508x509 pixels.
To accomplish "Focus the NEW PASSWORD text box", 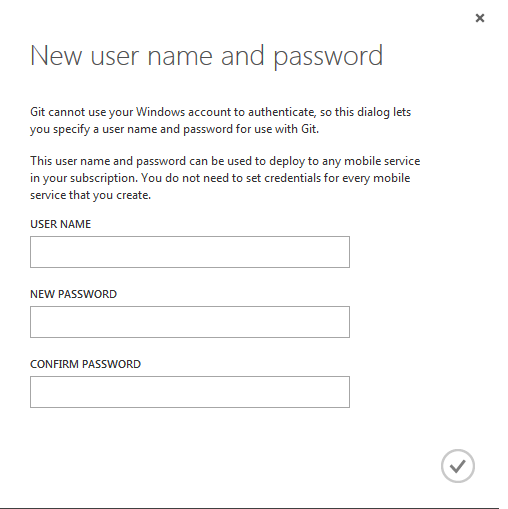I will [190, 322].
